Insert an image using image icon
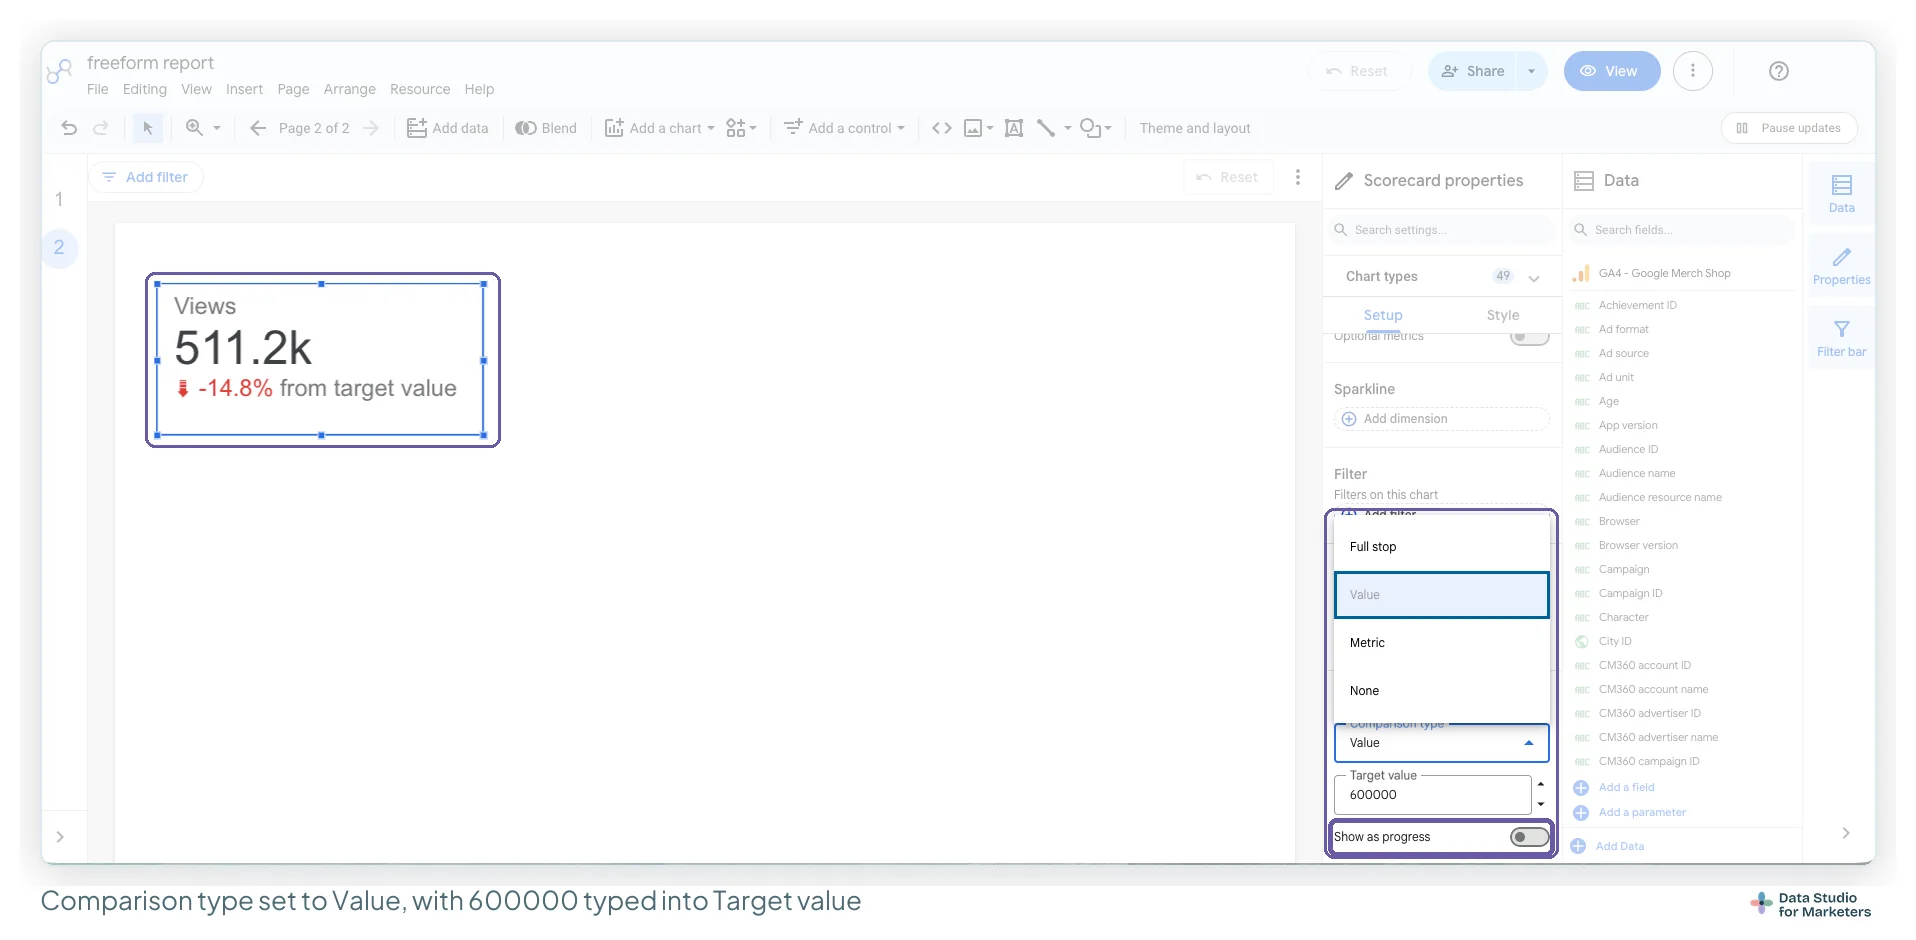Viewport: 1916px width, 940px height. click(x=973, y=128)
